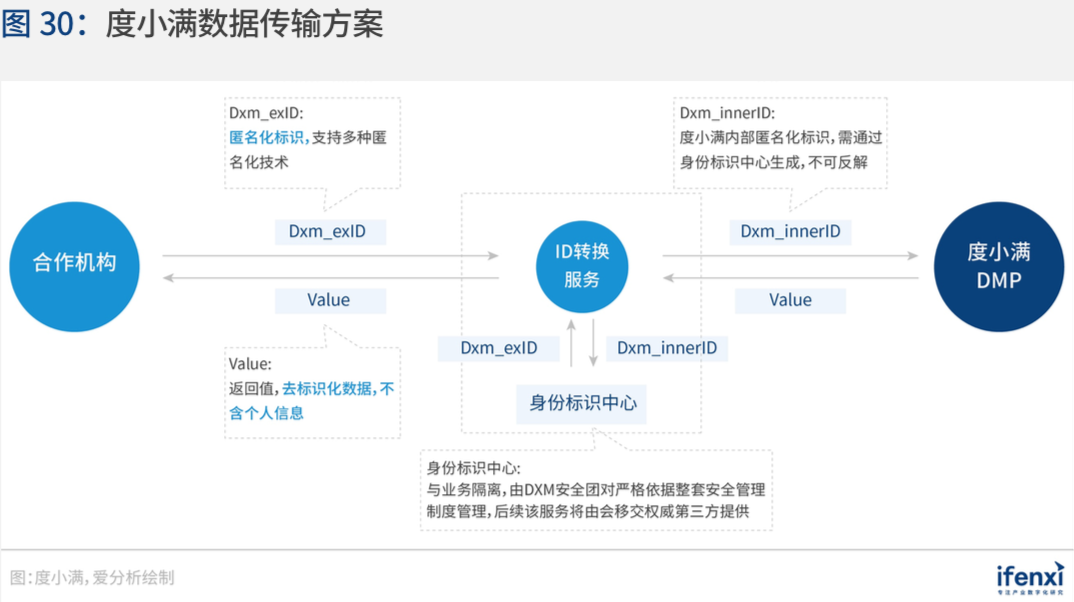
Task: Click the ID转换服务 circle node
Action: tap(582, 266)
